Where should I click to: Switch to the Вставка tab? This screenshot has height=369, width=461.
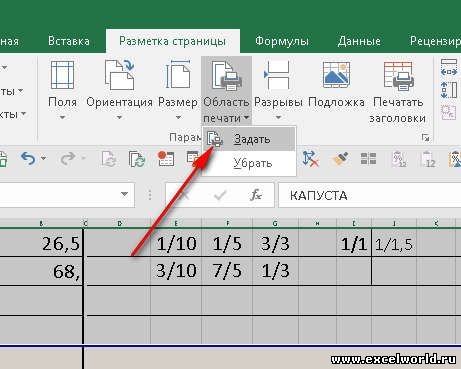coord(69,41)
